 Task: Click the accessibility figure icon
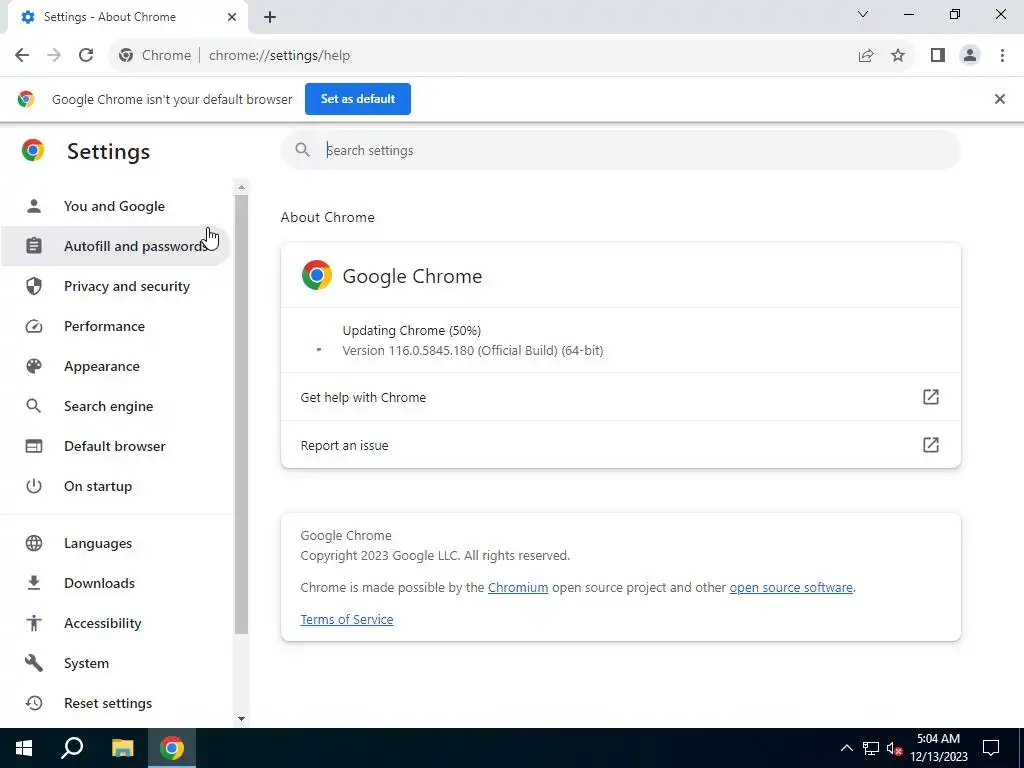(34, 623)
